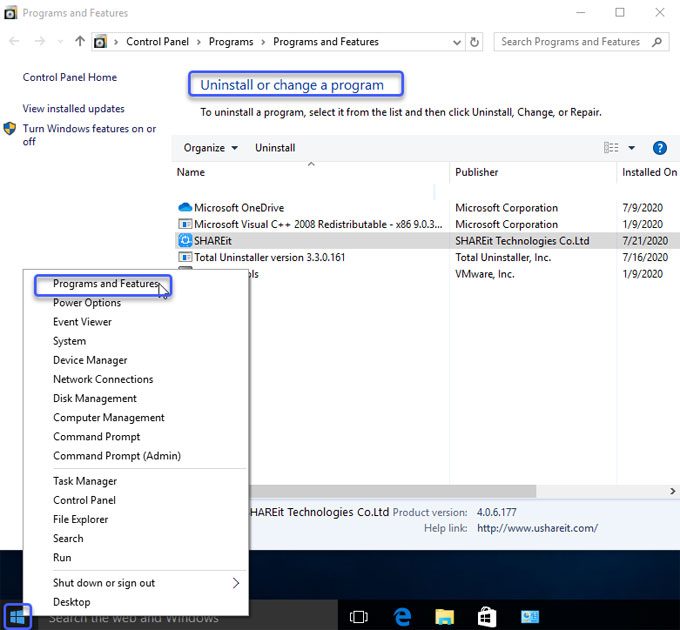The width and height of the screenshot is (680, 630).
Task: Expand the Shut down or sign out submenu arrow
Action: click(x=235, y=583)
